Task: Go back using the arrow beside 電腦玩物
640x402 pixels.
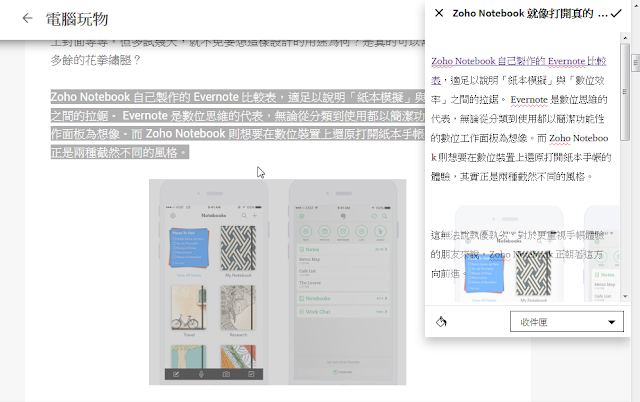Action: coord(27,18)
